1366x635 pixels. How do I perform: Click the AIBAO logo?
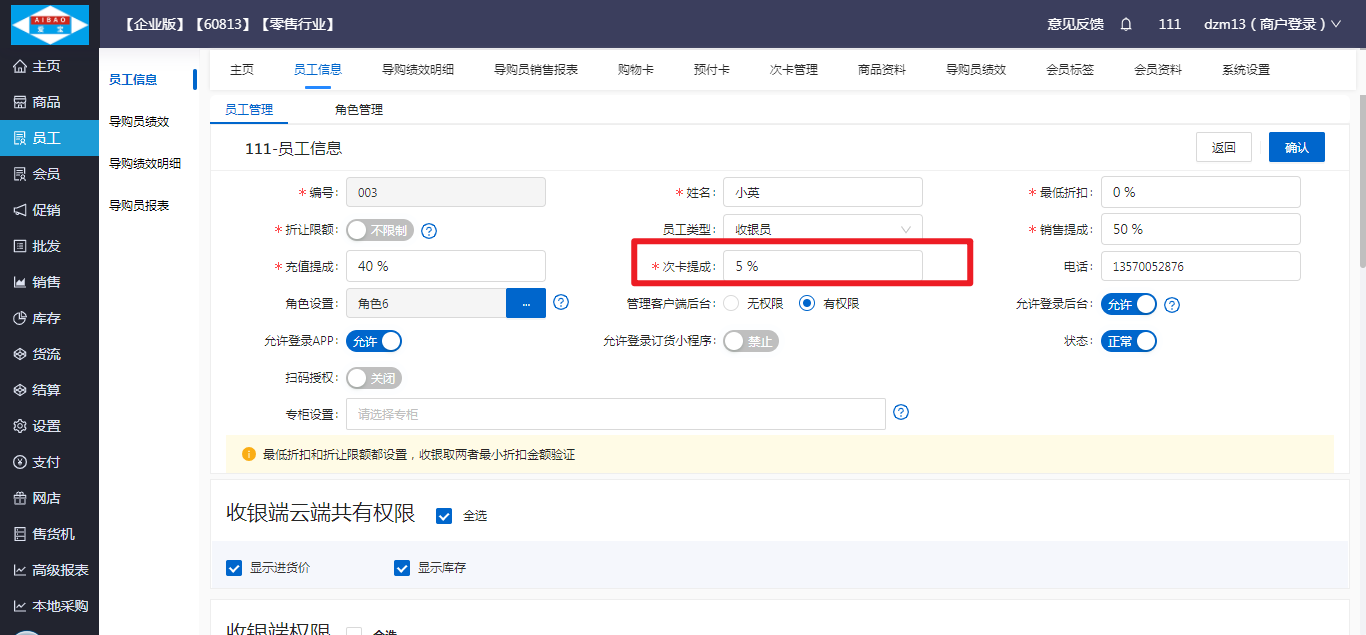(x=49, y=24)
